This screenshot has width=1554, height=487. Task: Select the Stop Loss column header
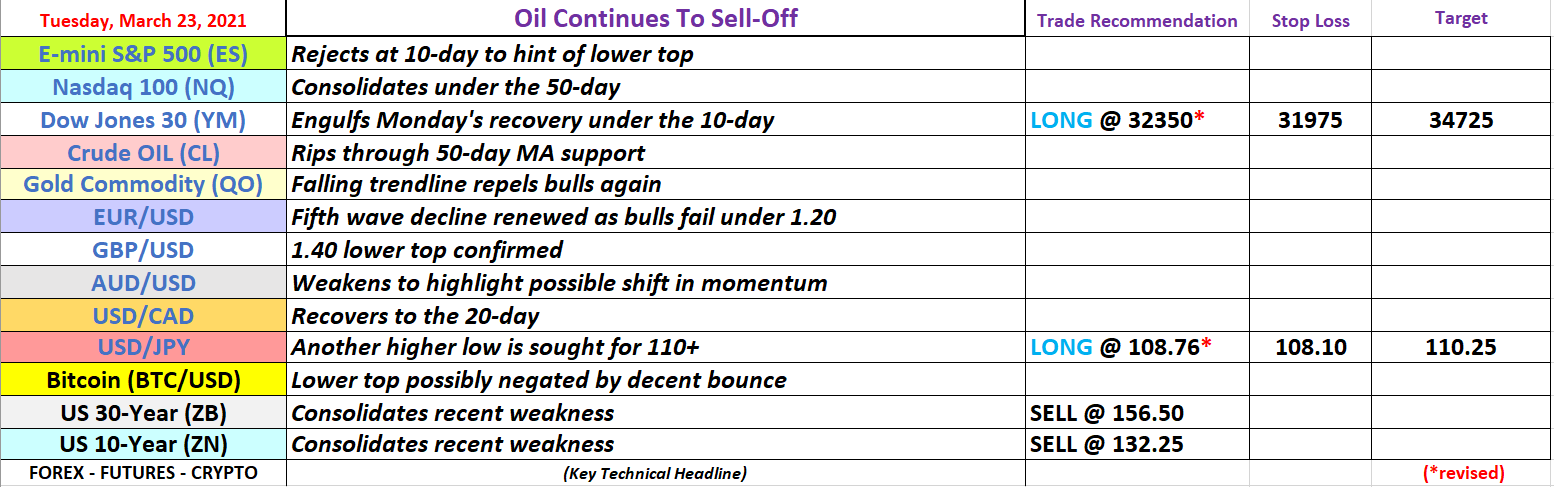click(x=1310, y=20)
